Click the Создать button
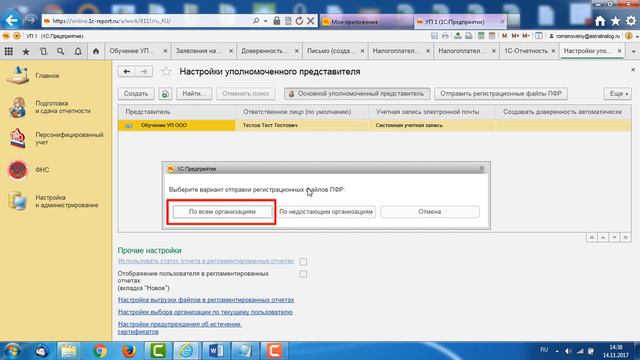Viewport: 640px width, 360px height. (136, 94)
